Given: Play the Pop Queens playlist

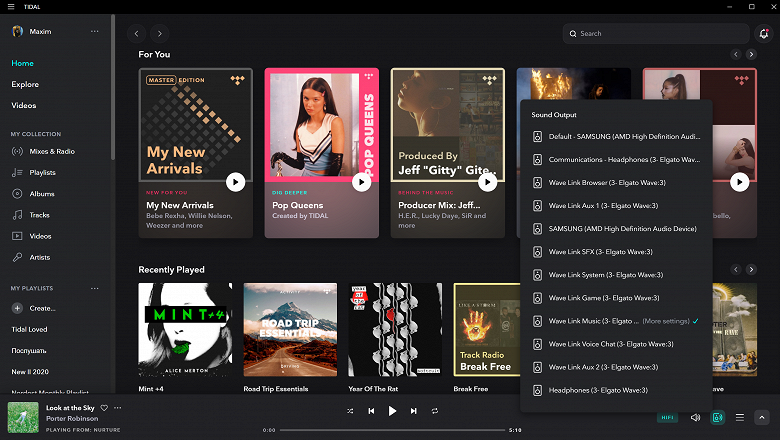Looking at the screenshot, I should click(361, 182).
